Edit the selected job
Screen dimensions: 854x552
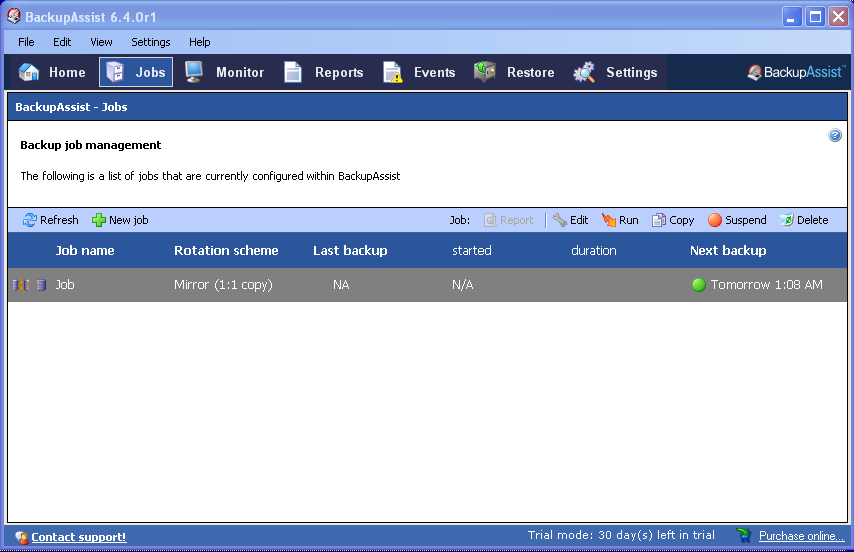[x=570, y=220]
